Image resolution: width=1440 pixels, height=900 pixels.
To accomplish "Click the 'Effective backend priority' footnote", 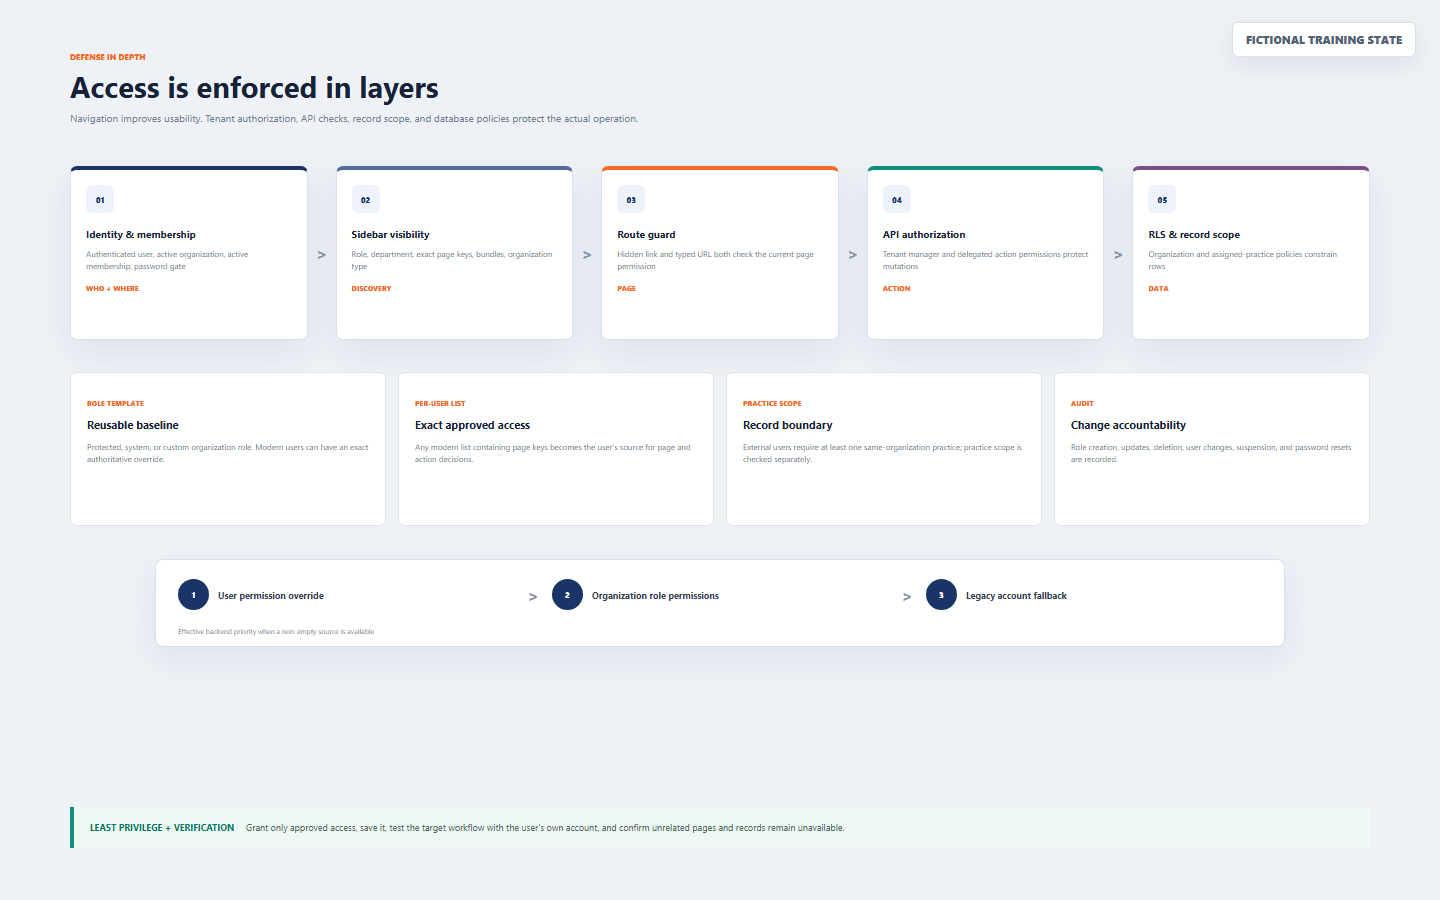I will [276, 632].
